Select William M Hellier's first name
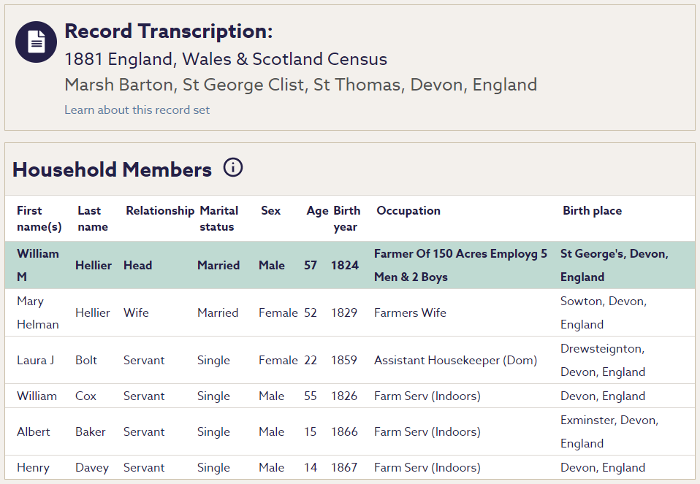Screen dimensions: 700x484 [x=38, y=265]
